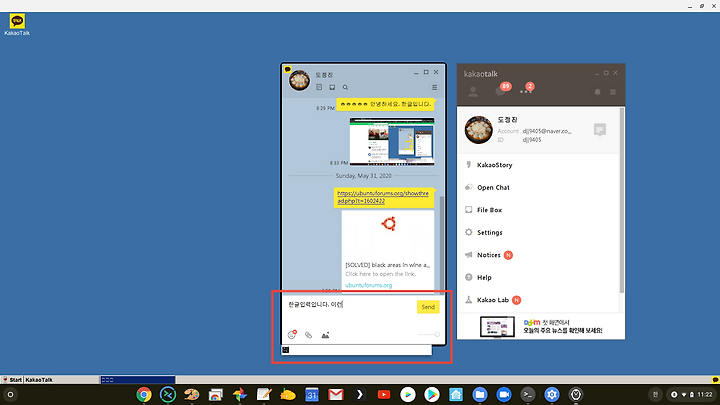Image resolution: width=720 pixels, height=405 pixels.
Task: Click the main profile picture
Action: coord(478,130)
